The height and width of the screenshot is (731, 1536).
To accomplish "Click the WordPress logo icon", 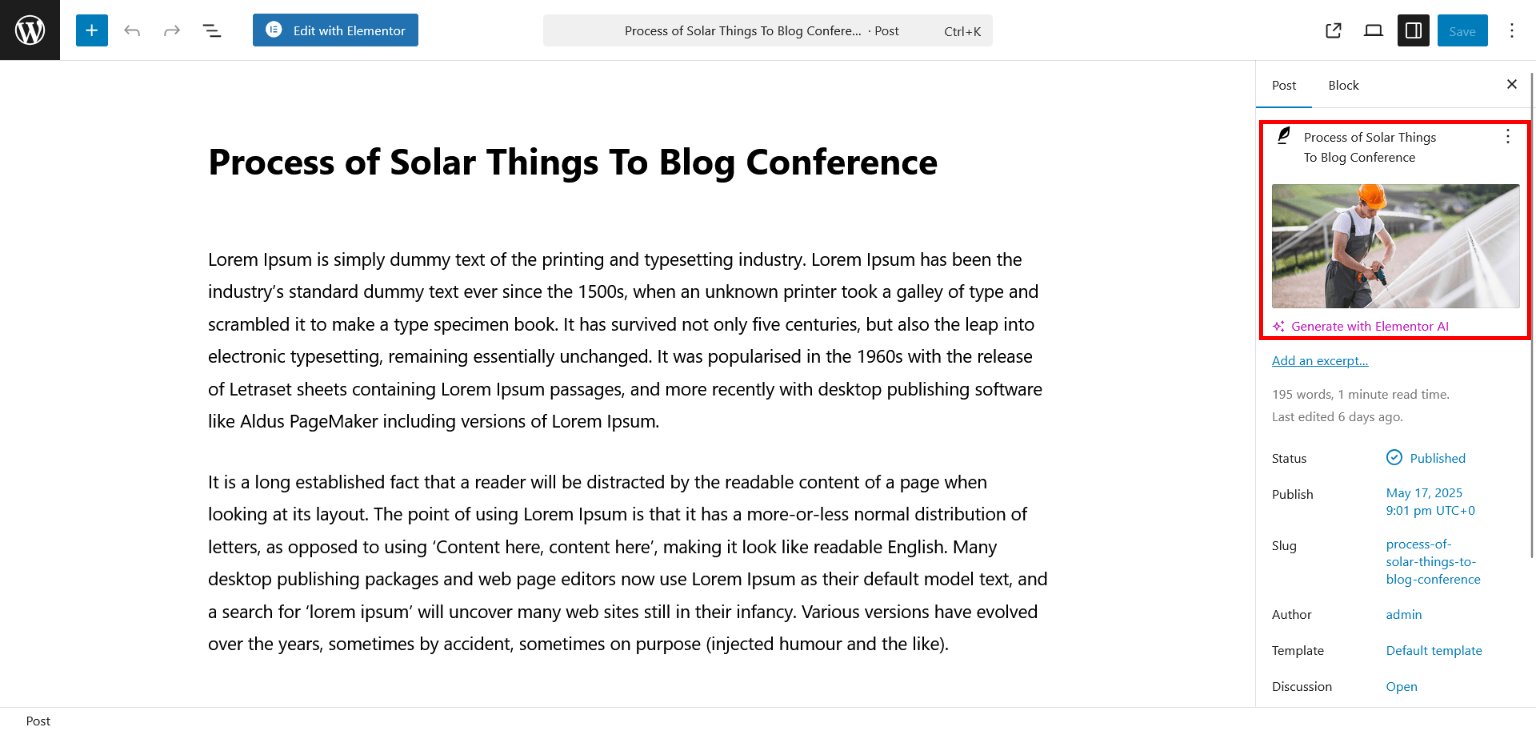I will pyautogui.click(x=30, y=30).
